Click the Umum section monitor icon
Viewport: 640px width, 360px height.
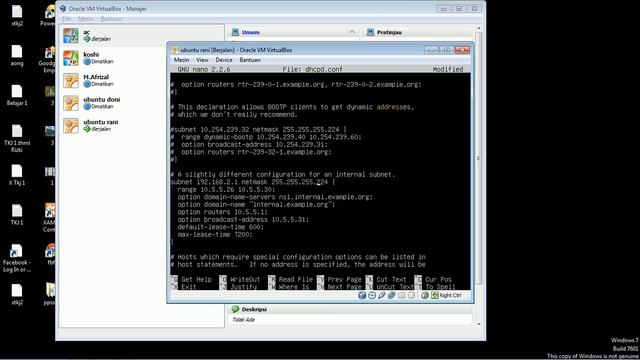pyautogui.click(x=236, y=32)
